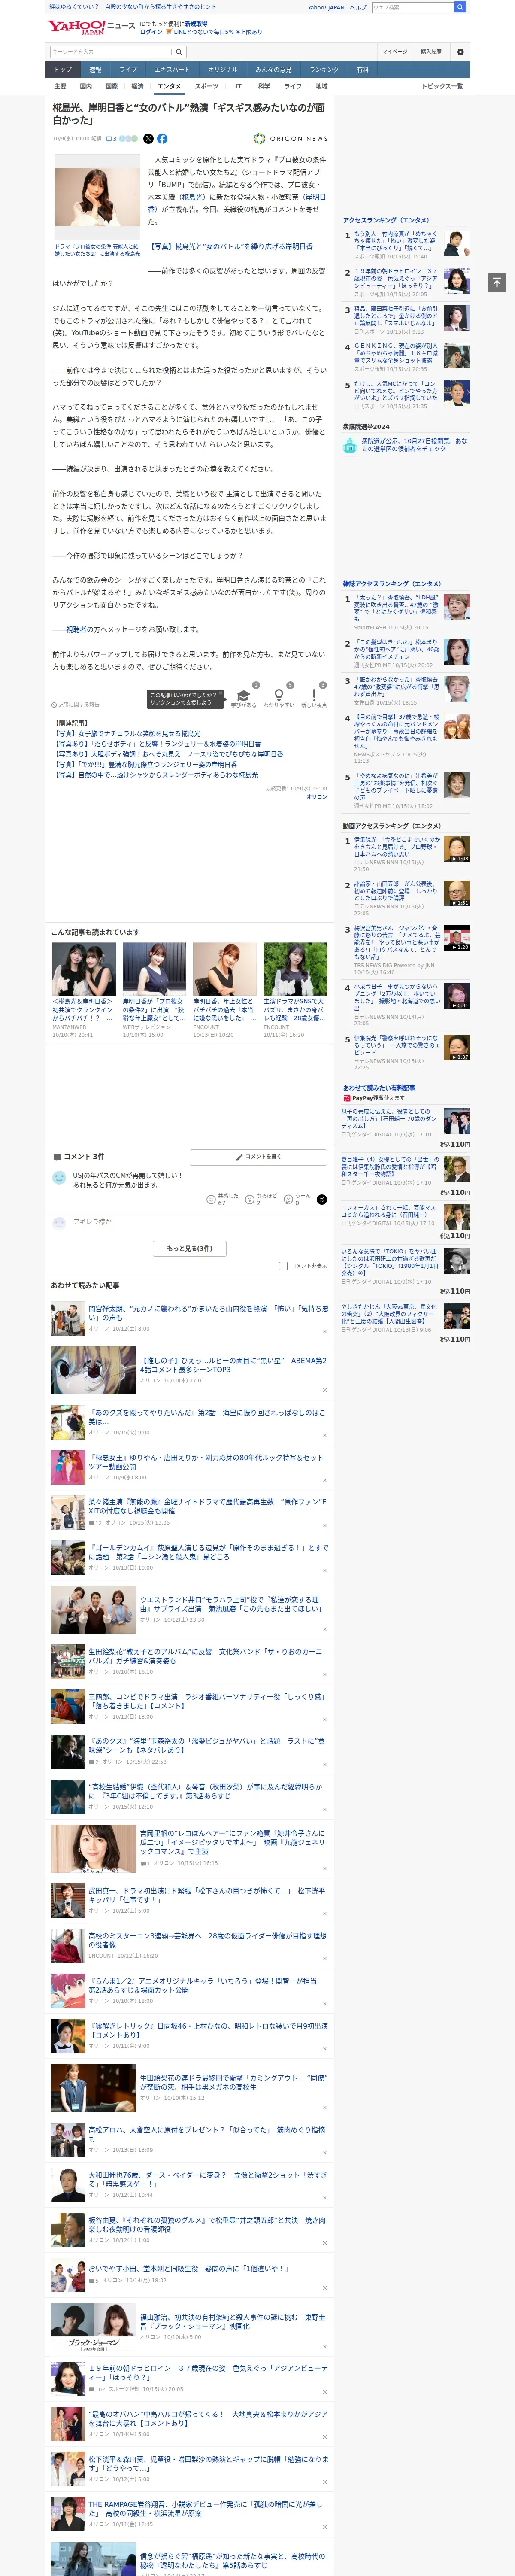
Task: Share the USJ comment on X
Action: 321,1199
